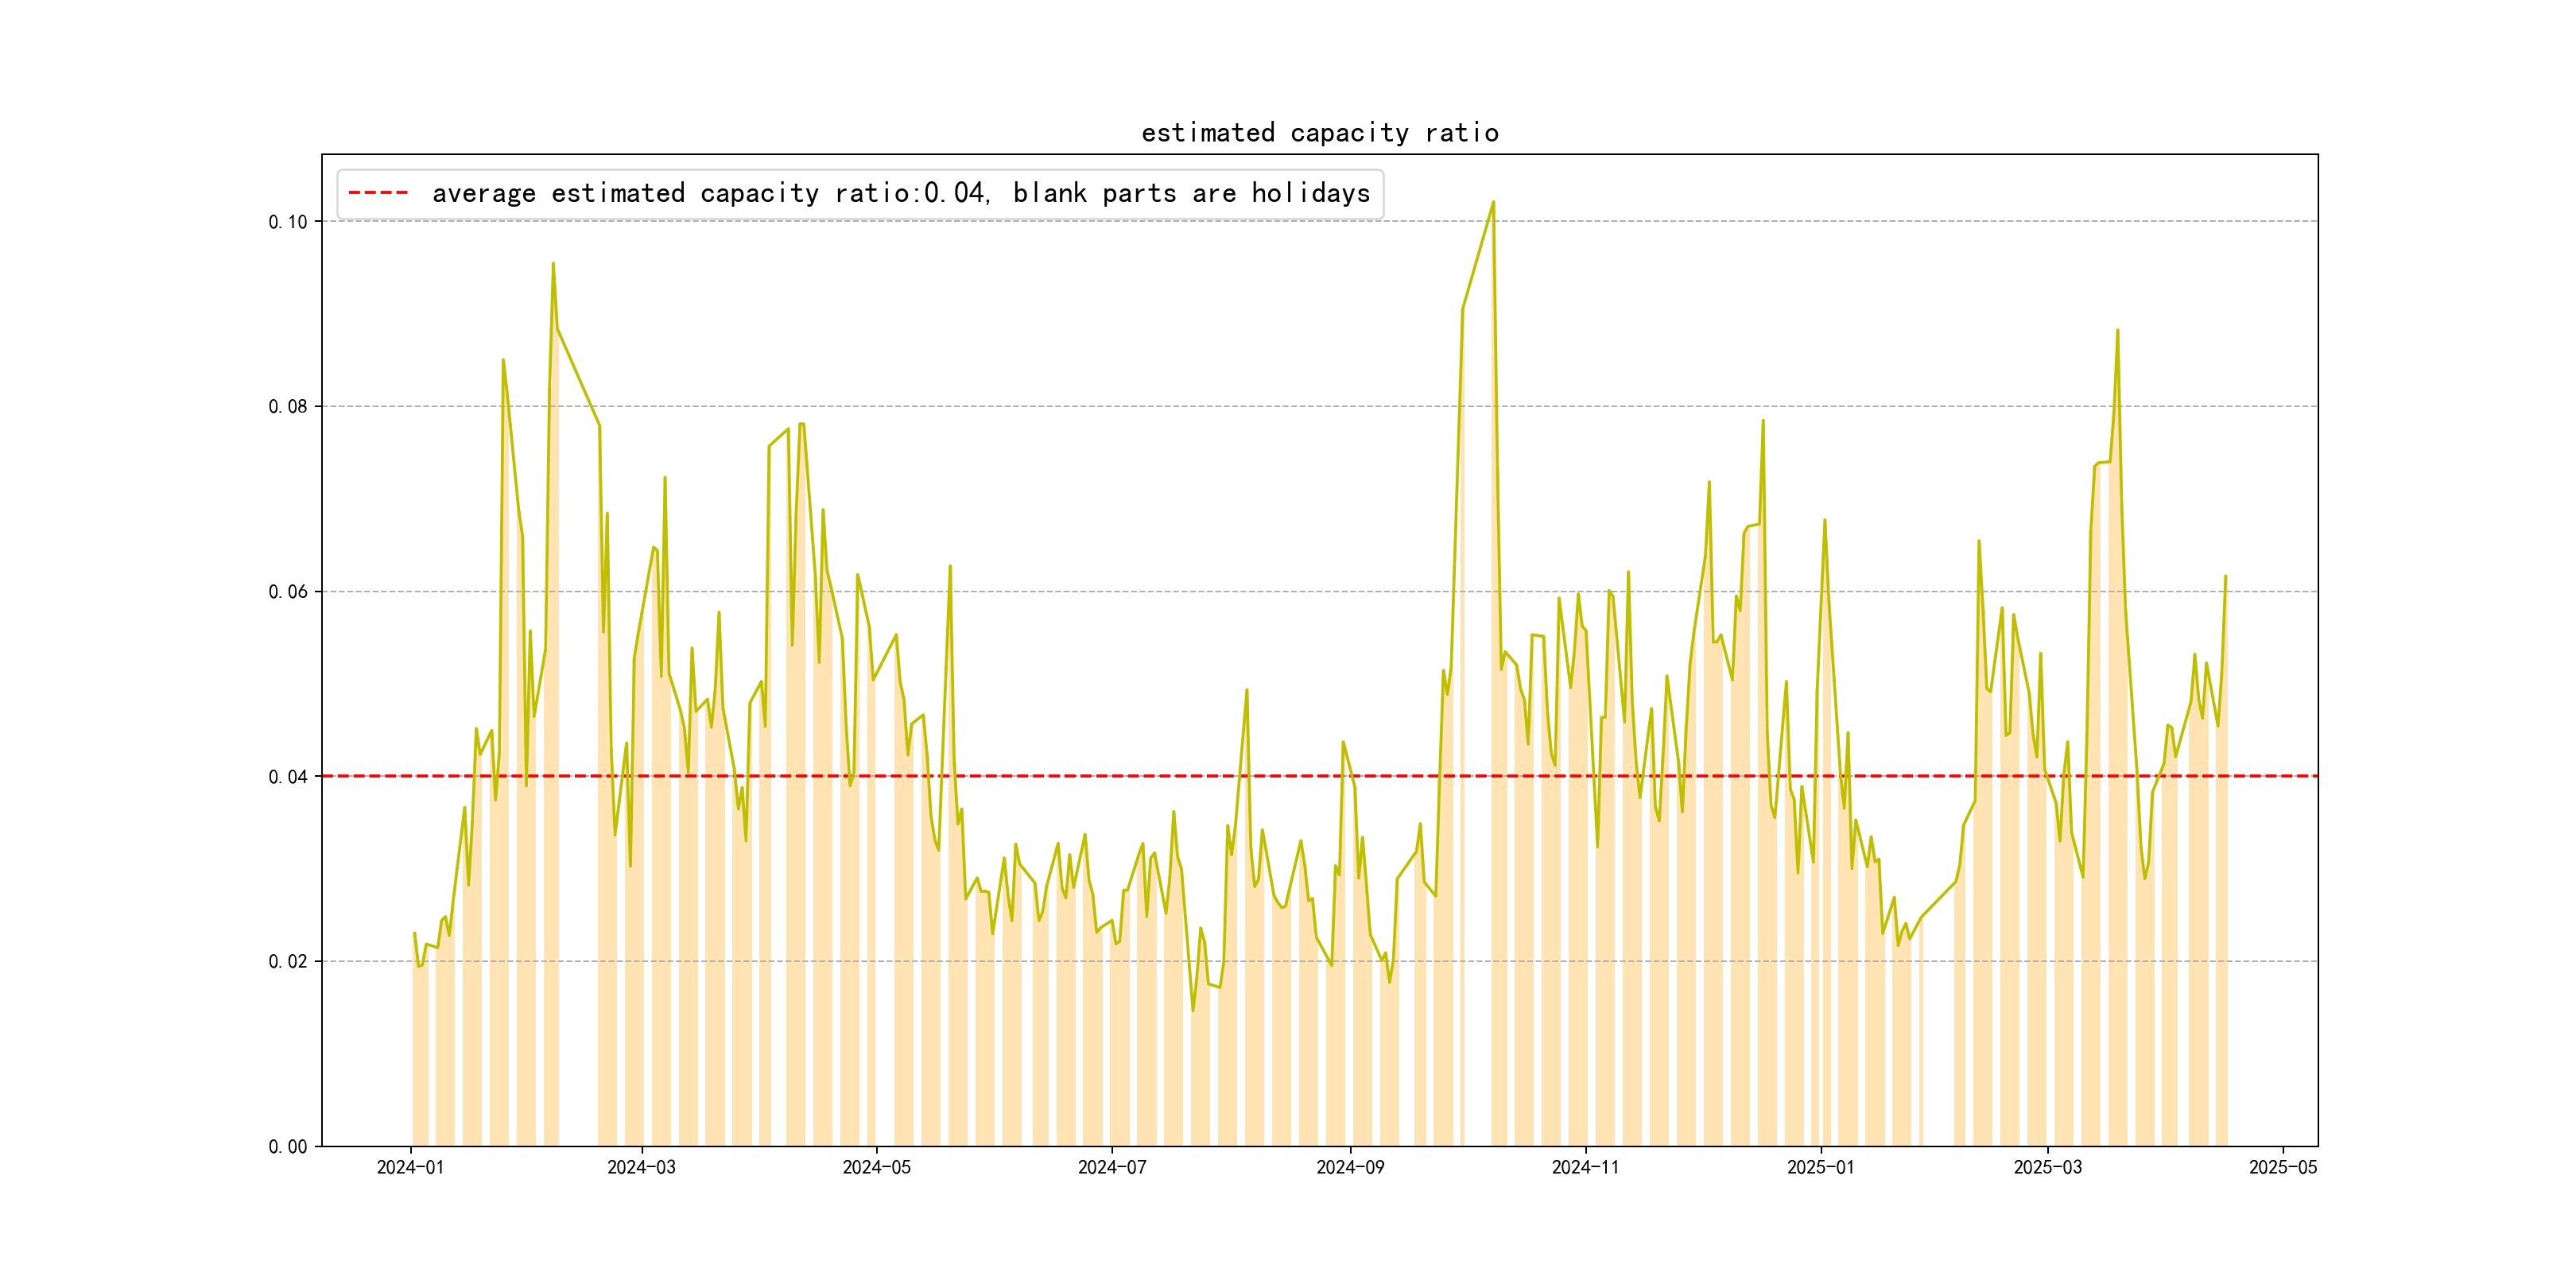The image size is (2576, 1288).
Task: Click the 2024-03 x-axis date label
Action: [x=641, y=1168]
